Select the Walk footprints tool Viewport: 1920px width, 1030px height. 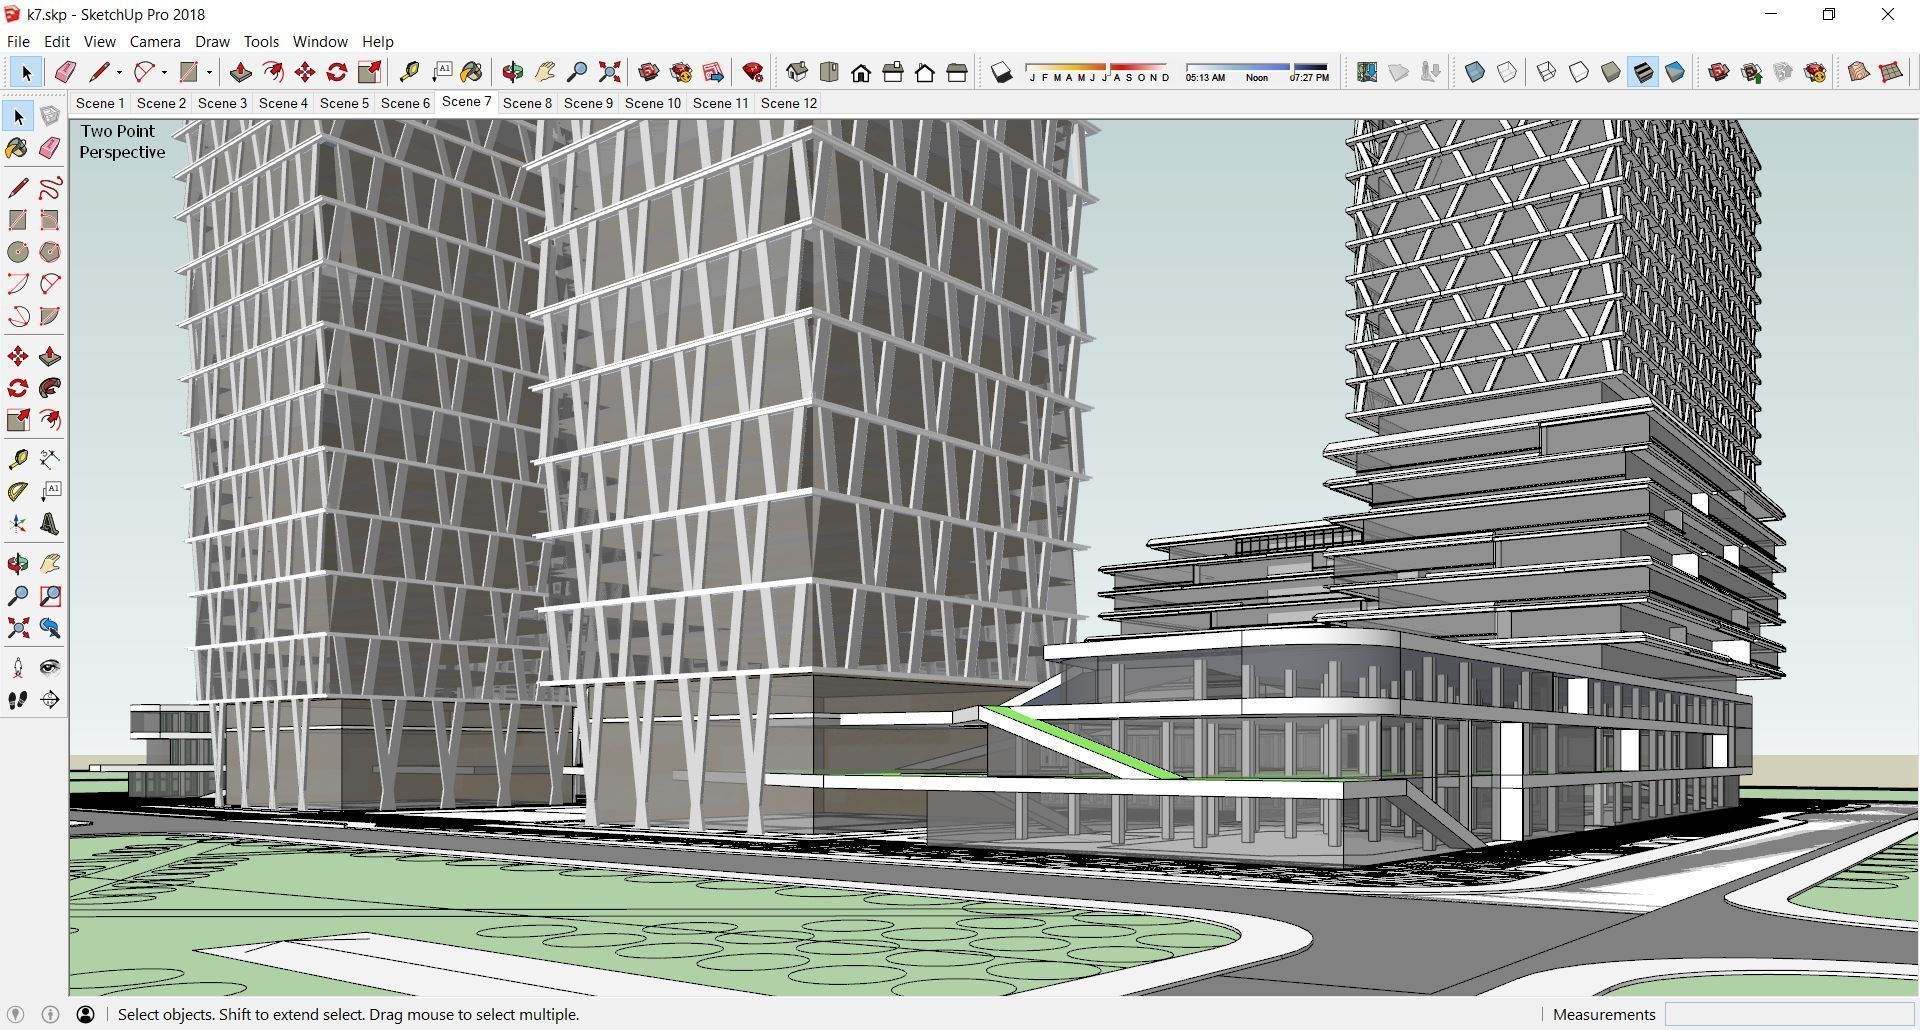coord(18,700)
